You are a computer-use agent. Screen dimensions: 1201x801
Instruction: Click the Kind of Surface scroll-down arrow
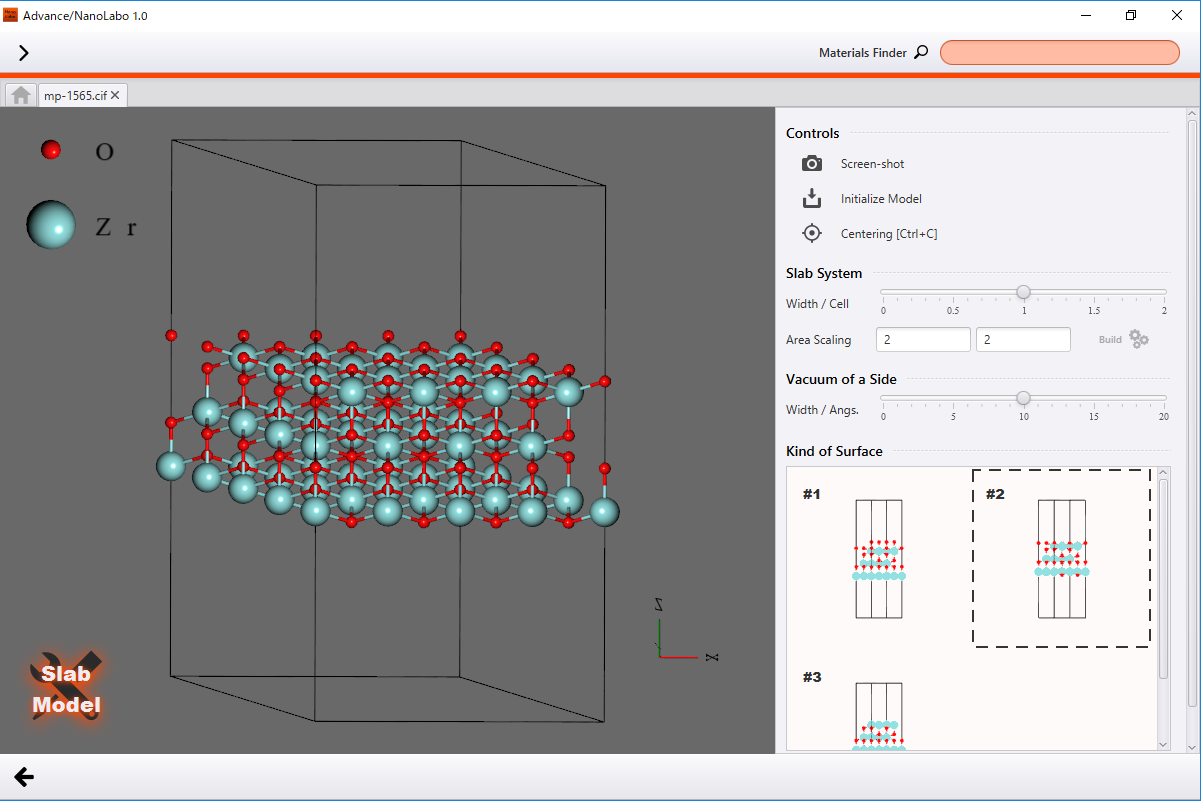[x=1163, y=744]
